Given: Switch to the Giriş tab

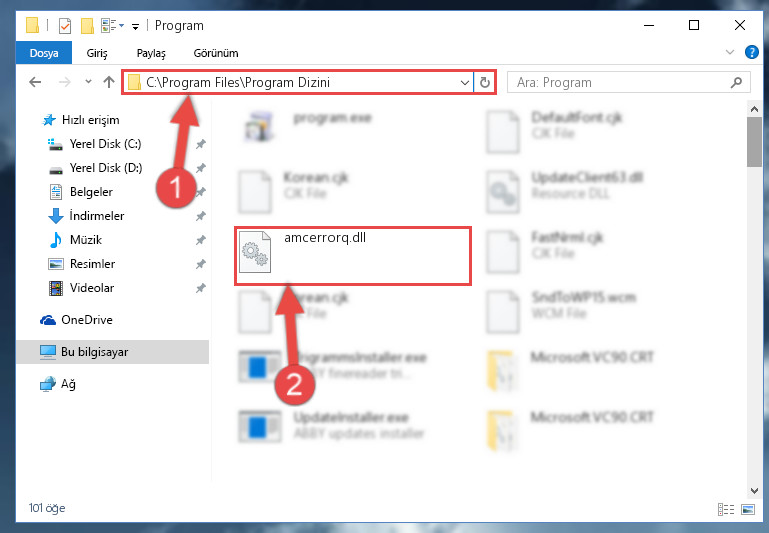Looking at the screenshot, I should 97,53.
